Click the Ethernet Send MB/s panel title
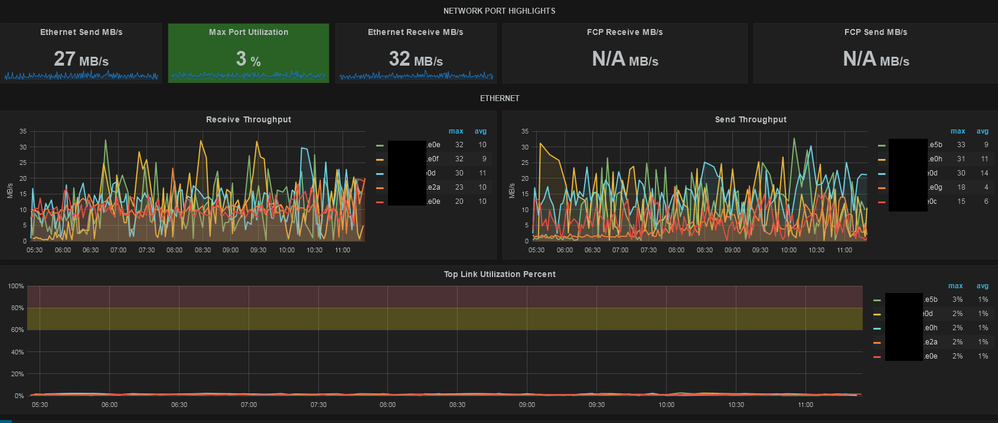Screen dimensions: 998x423 81,32
